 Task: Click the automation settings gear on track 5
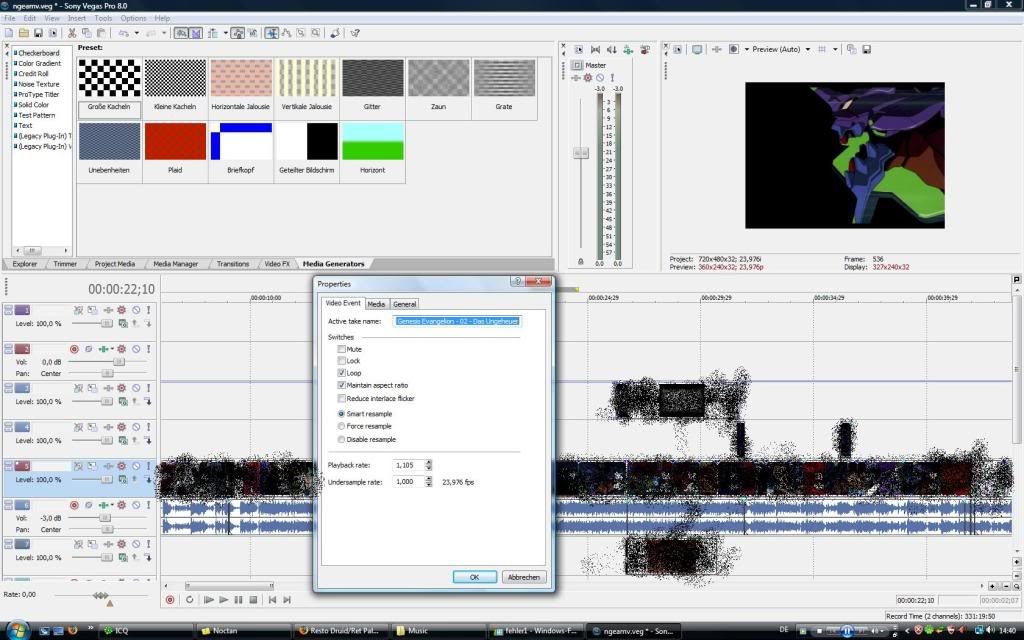click(121, 466)
